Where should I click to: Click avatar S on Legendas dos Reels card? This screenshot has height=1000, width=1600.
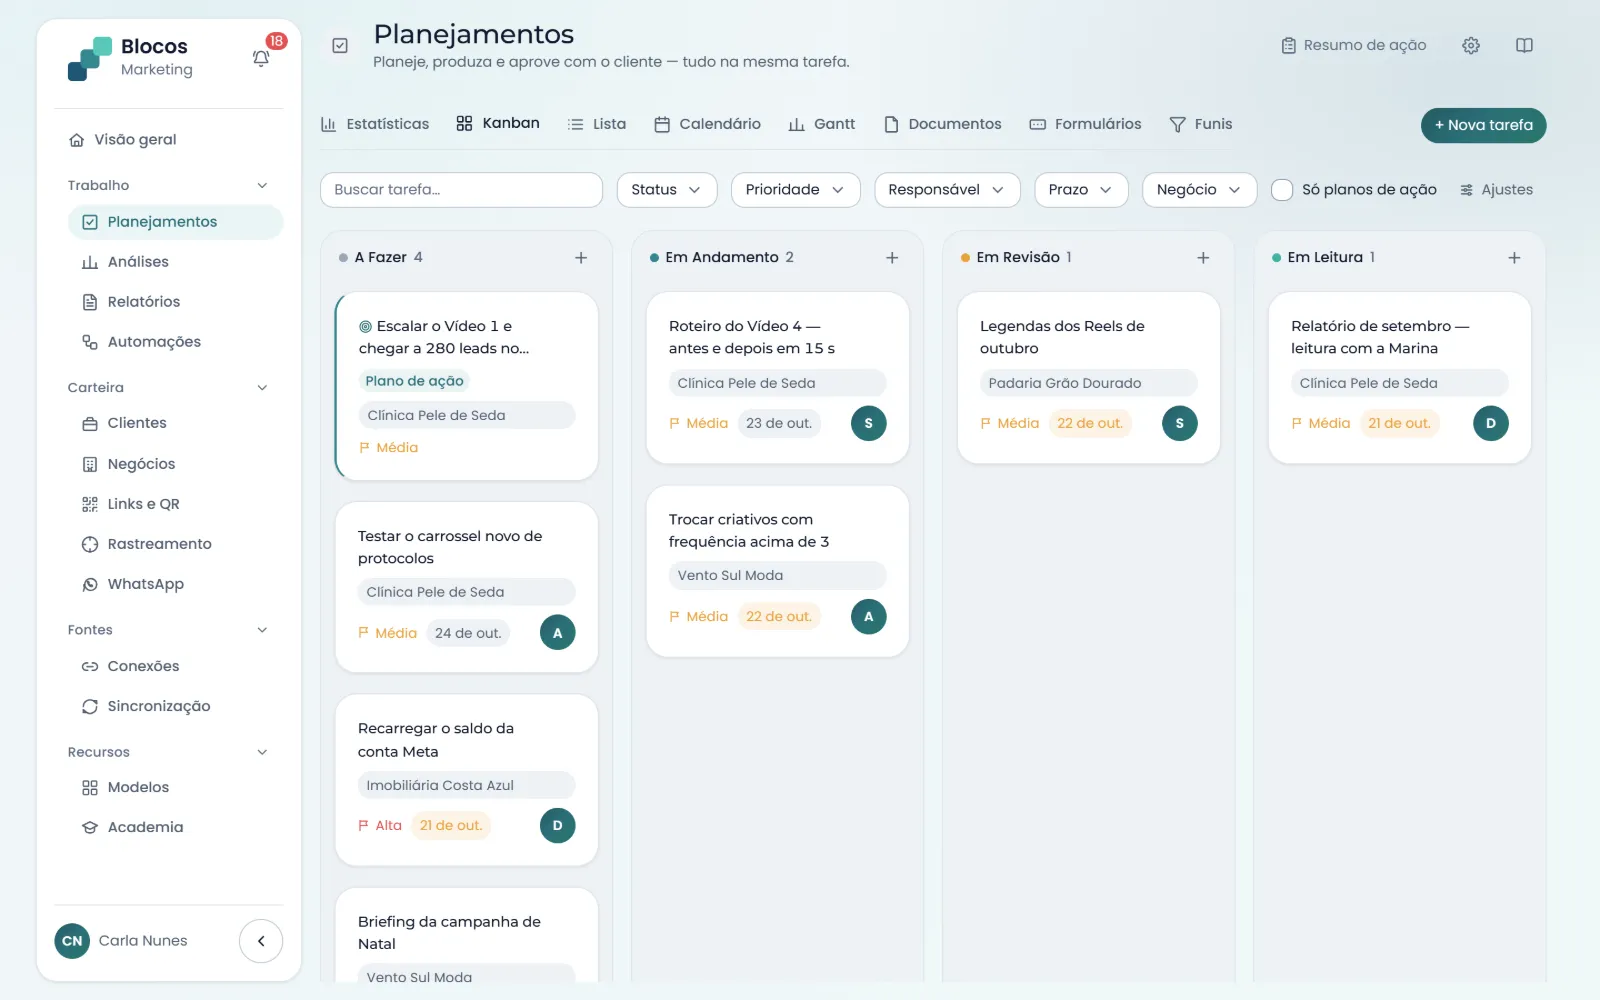[x=1179, y=423]
